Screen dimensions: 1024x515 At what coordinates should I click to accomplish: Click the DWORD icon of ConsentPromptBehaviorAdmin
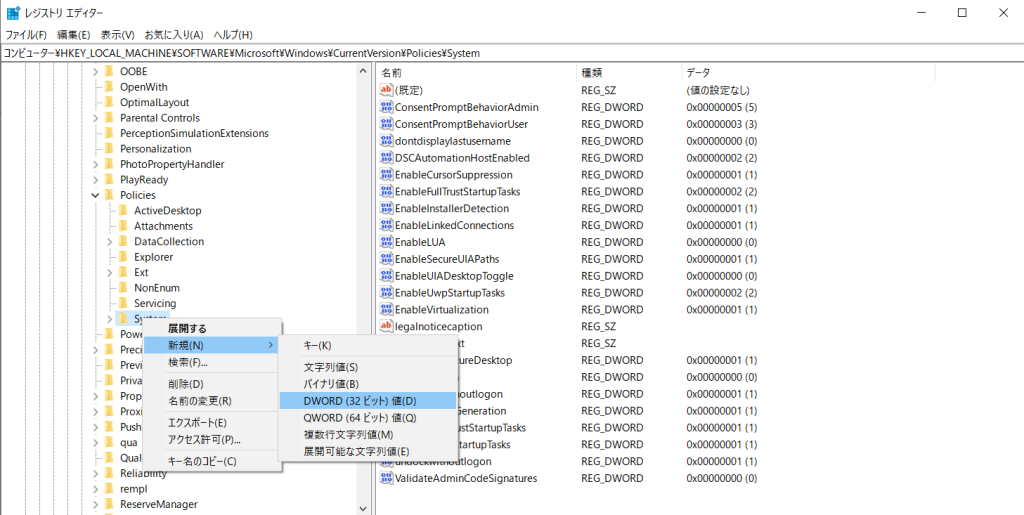pos(387,107)
